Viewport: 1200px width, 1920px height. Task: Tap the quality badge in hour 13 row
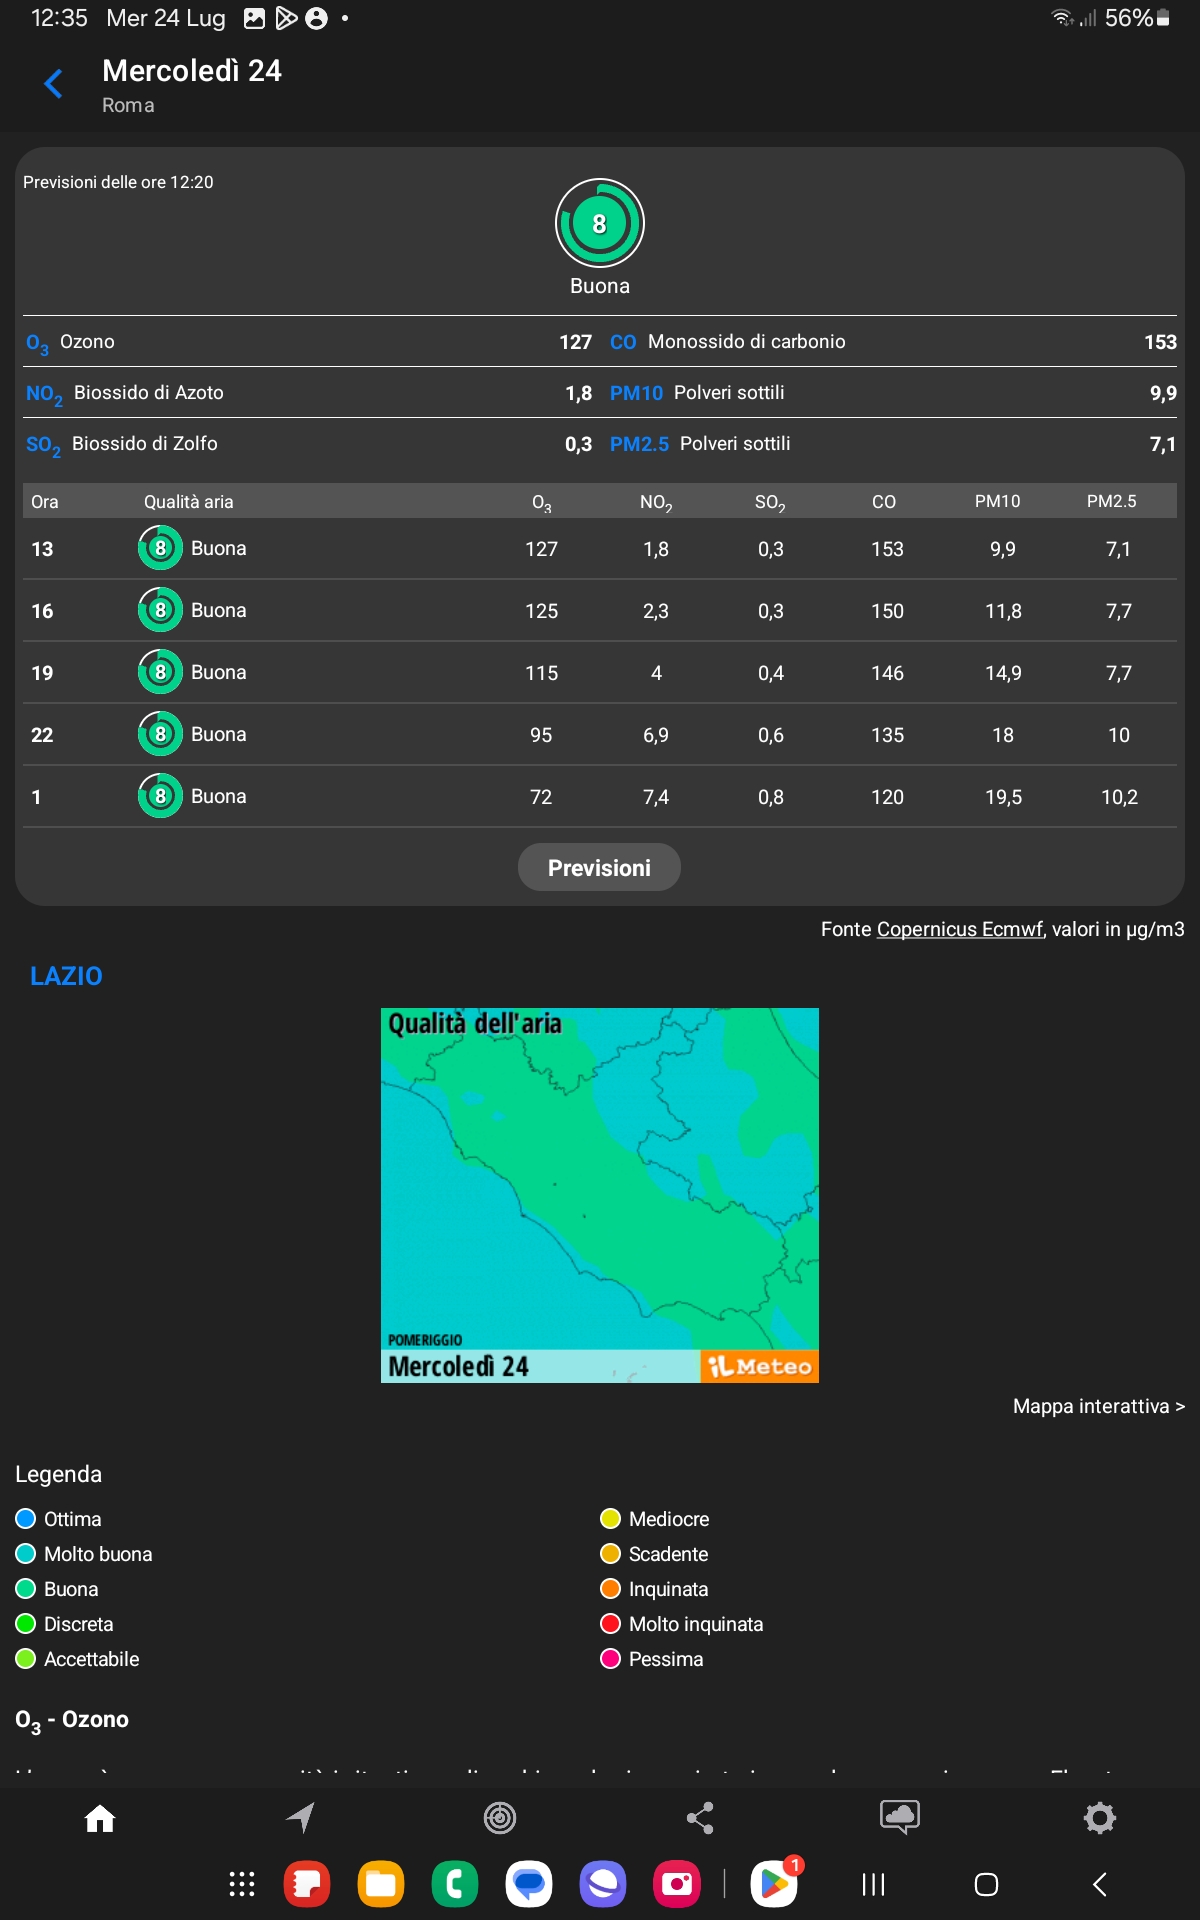click(160, 548)
